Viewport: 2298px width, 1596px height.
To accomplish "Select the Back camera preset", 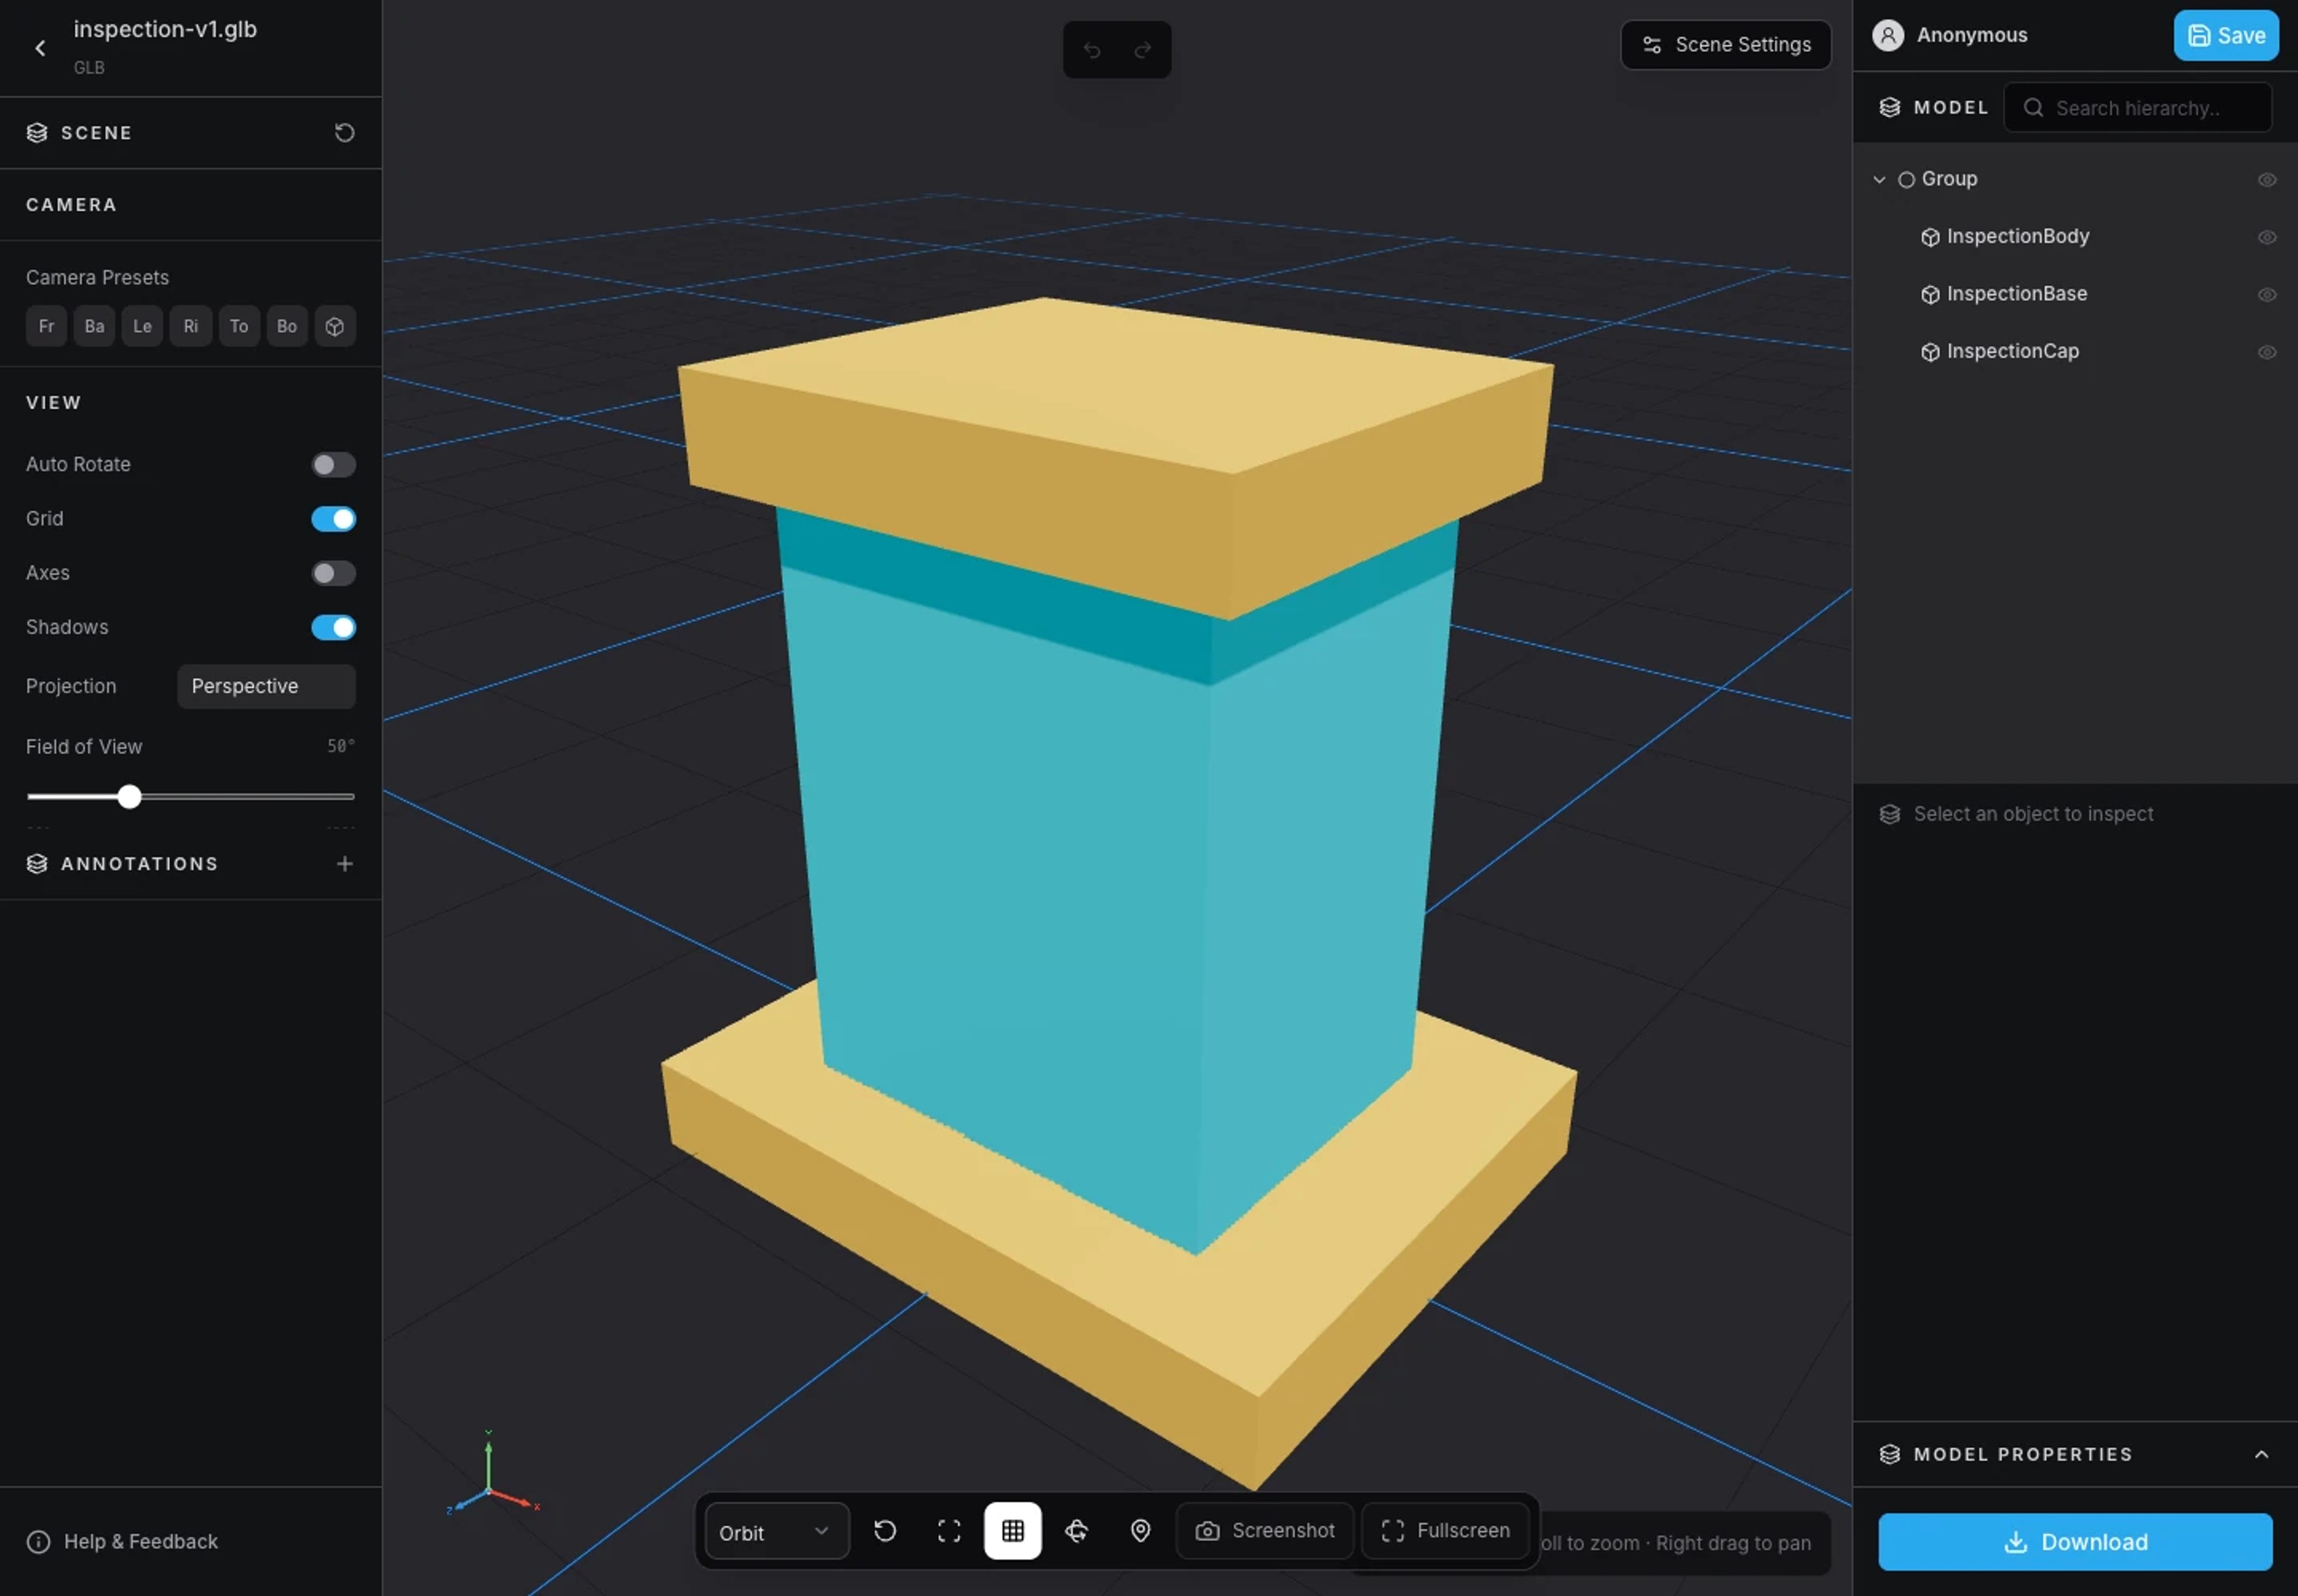I will point(94,326).
